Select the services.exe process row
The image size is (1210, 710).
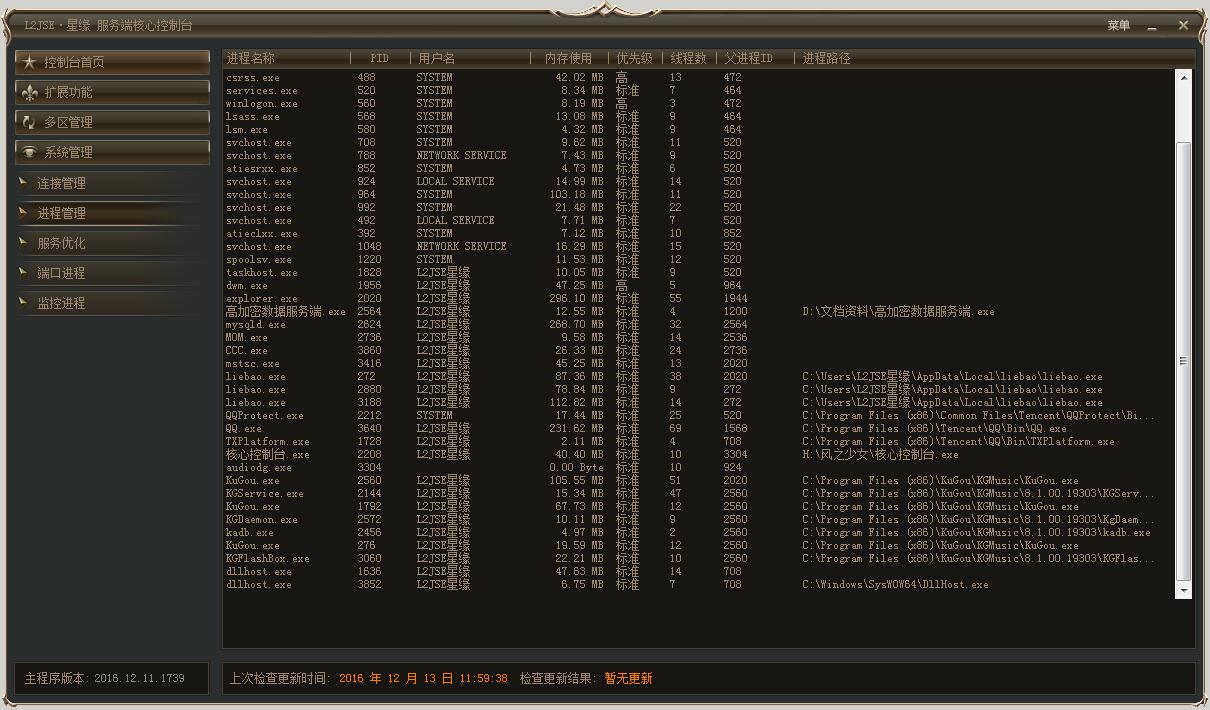point(697,90)
